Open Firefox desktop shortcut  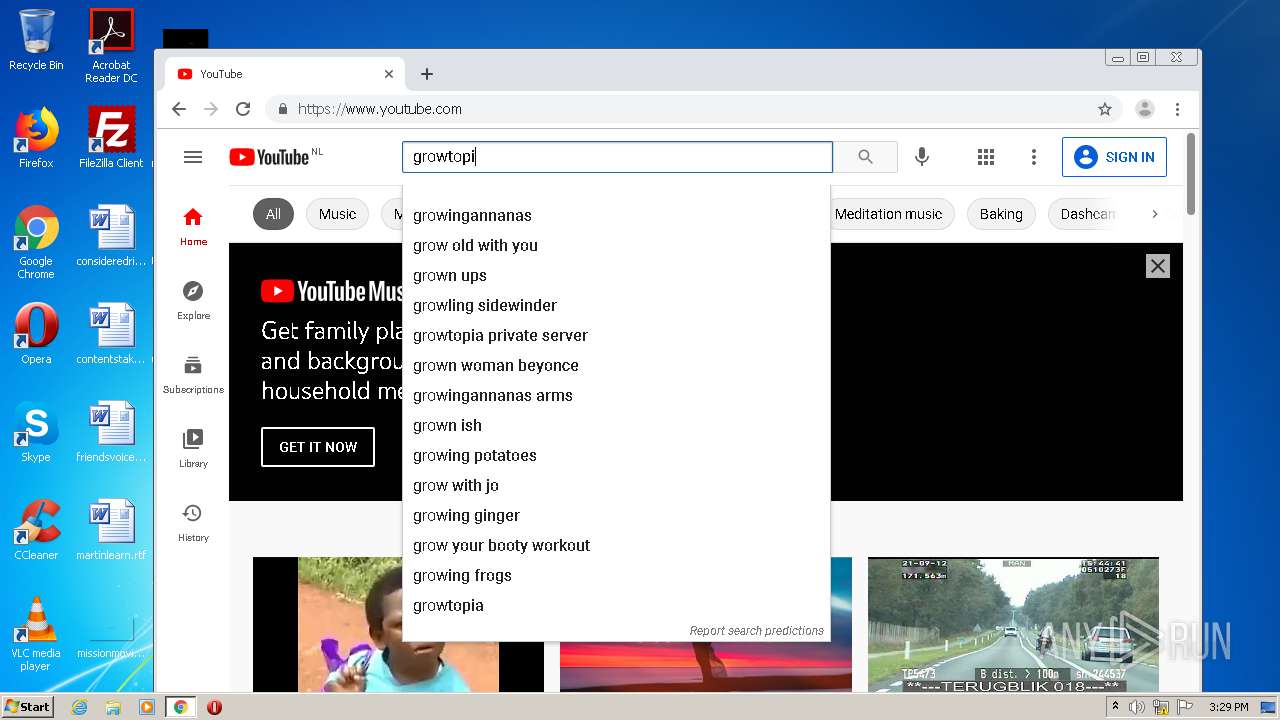pyautogui.click(x=36, y=138)
